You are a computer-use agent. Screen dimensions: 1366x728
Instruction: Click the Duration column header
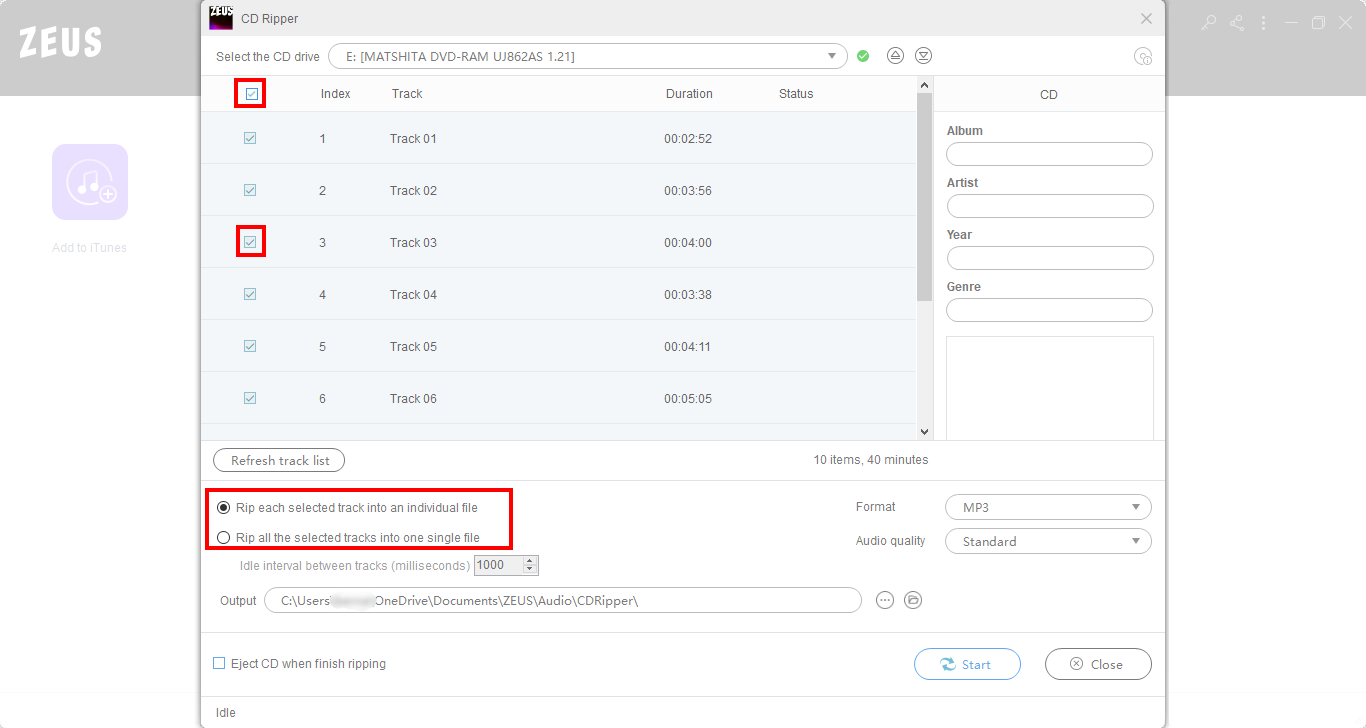tap(689, 94)
